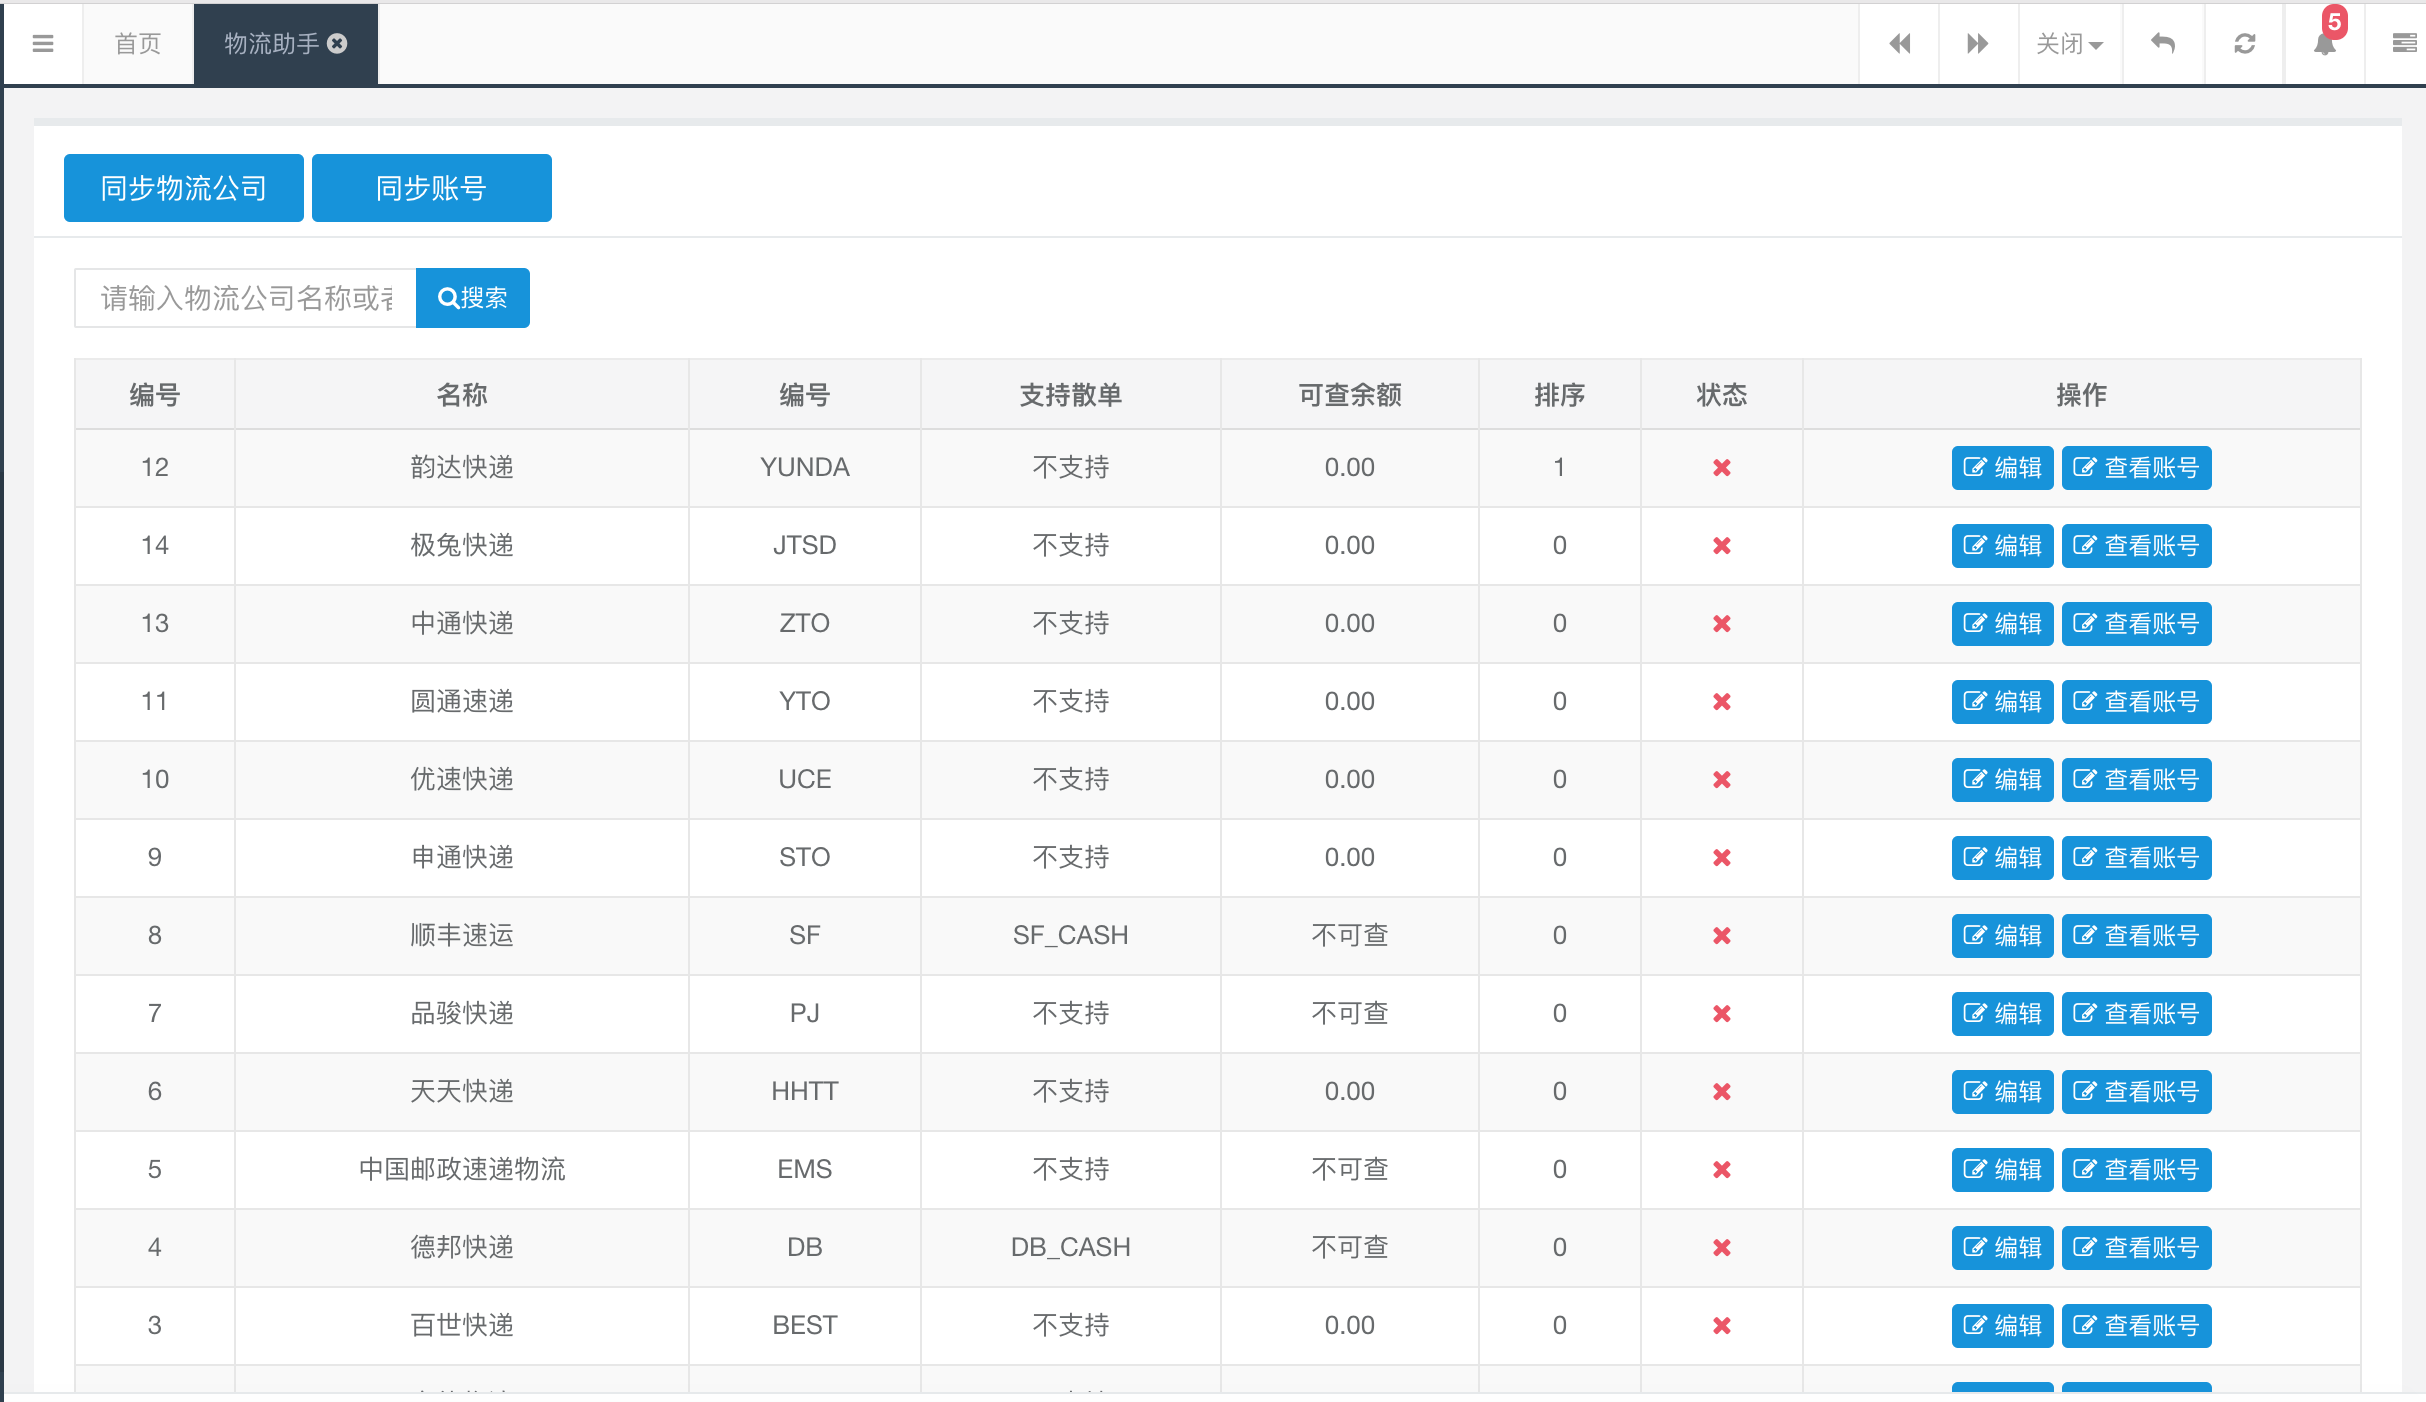Click refresh icon button
The height and width of the screenshot is (1402, 2426).
(2241, 43)
